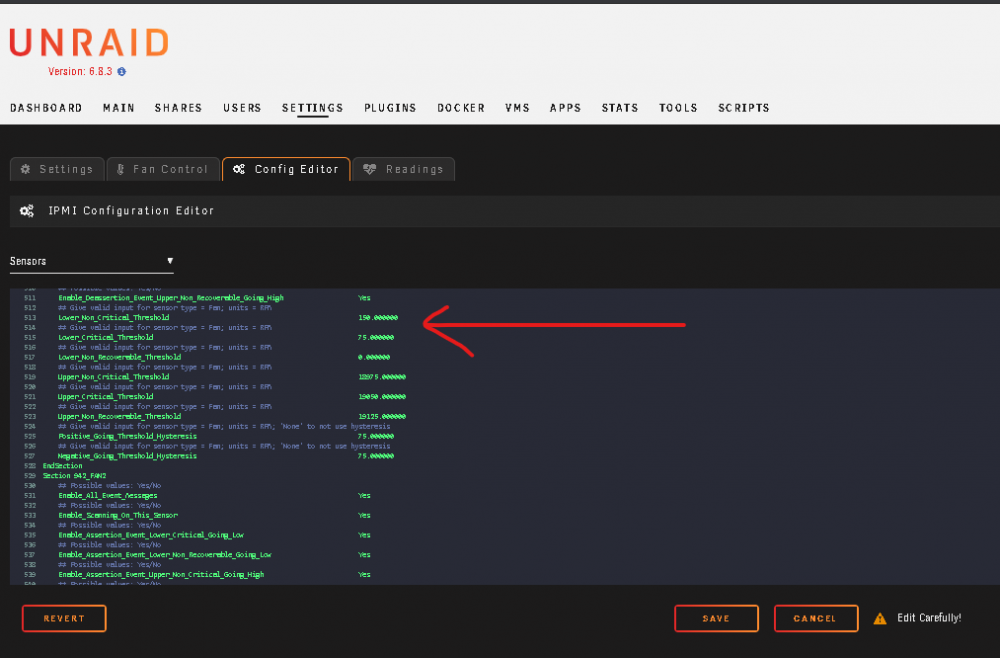1000x658 pixels.
Task: Click the gear icon on Settings tab
Action: [26, 169]
